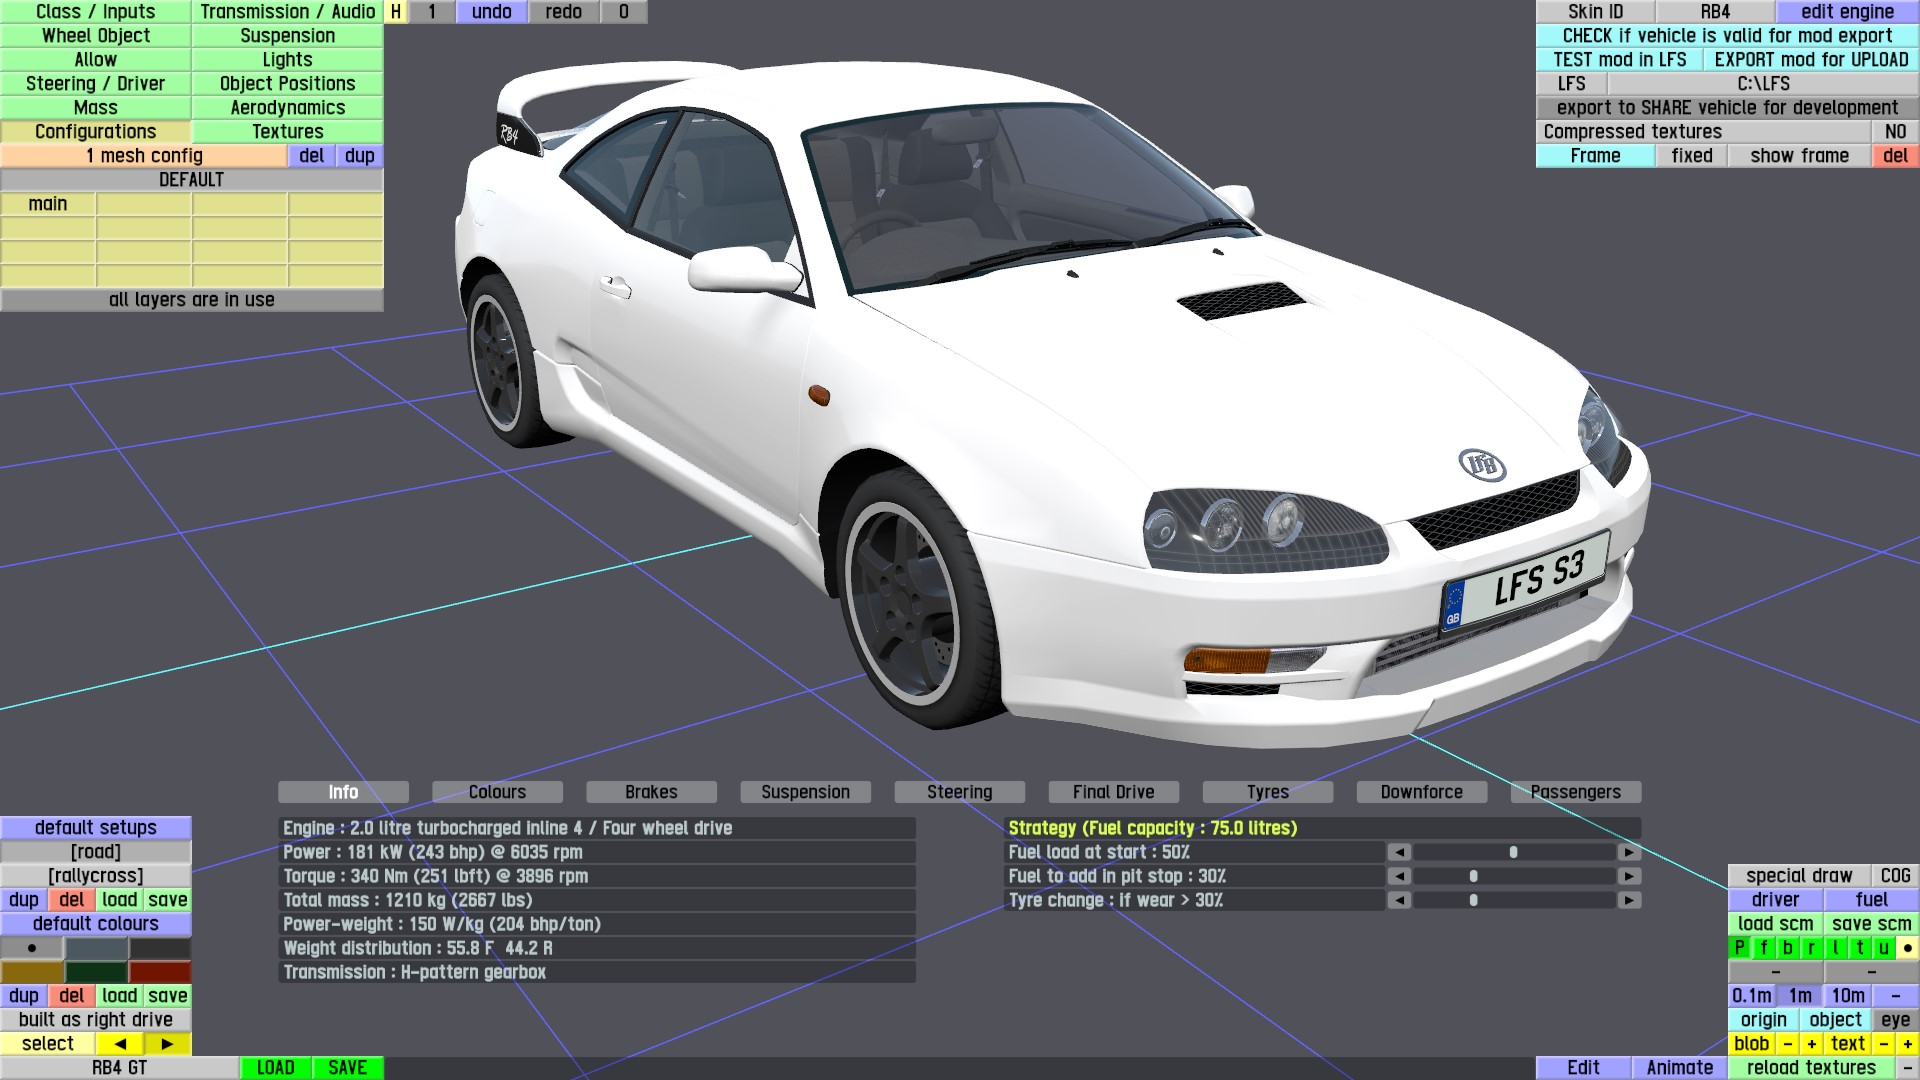
Task: Select the dark red default colour swatch
Action: pos(159,972)
